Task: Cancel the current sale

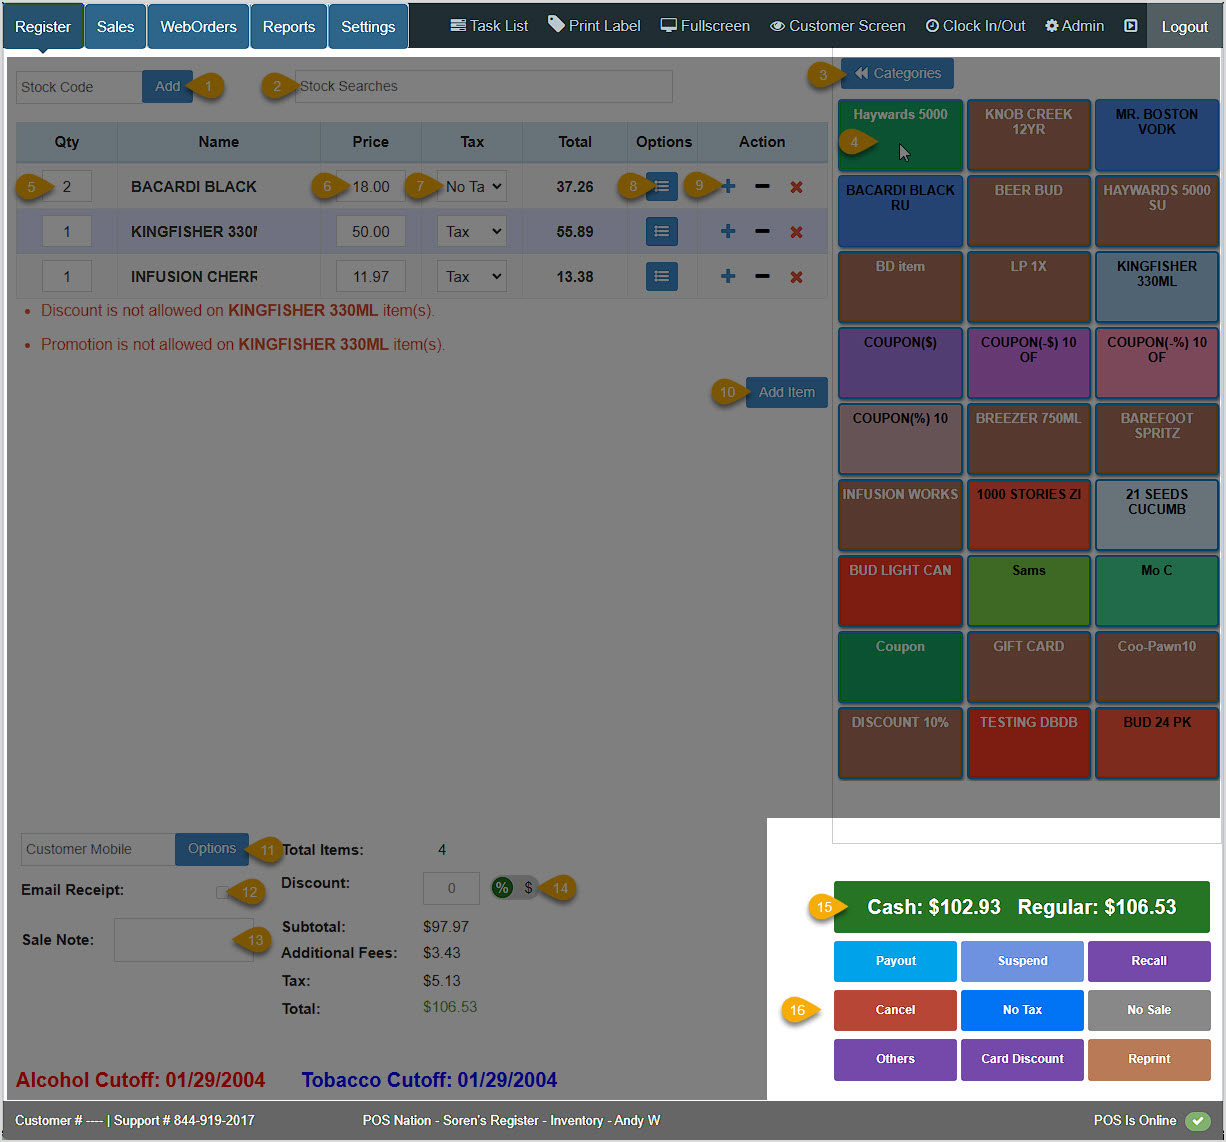Action: click(894, 1010)
